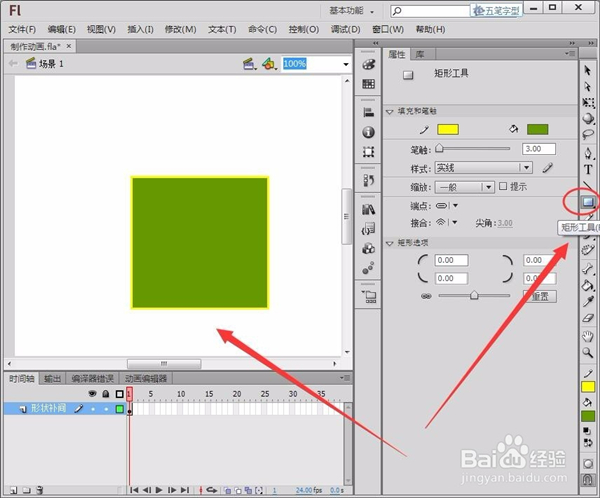Toggle eye show/hide all layers
Screen dimensions: 600x498
92,394
